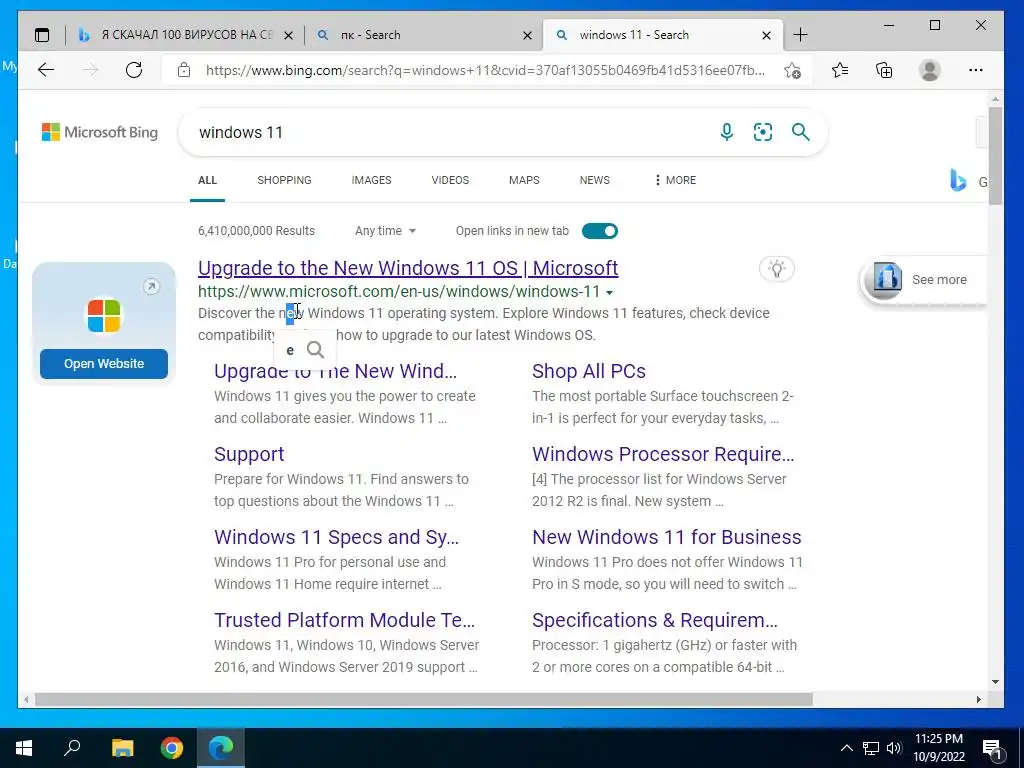
Task: Open Edge settings and more menu
Action: tap(976, 70)
